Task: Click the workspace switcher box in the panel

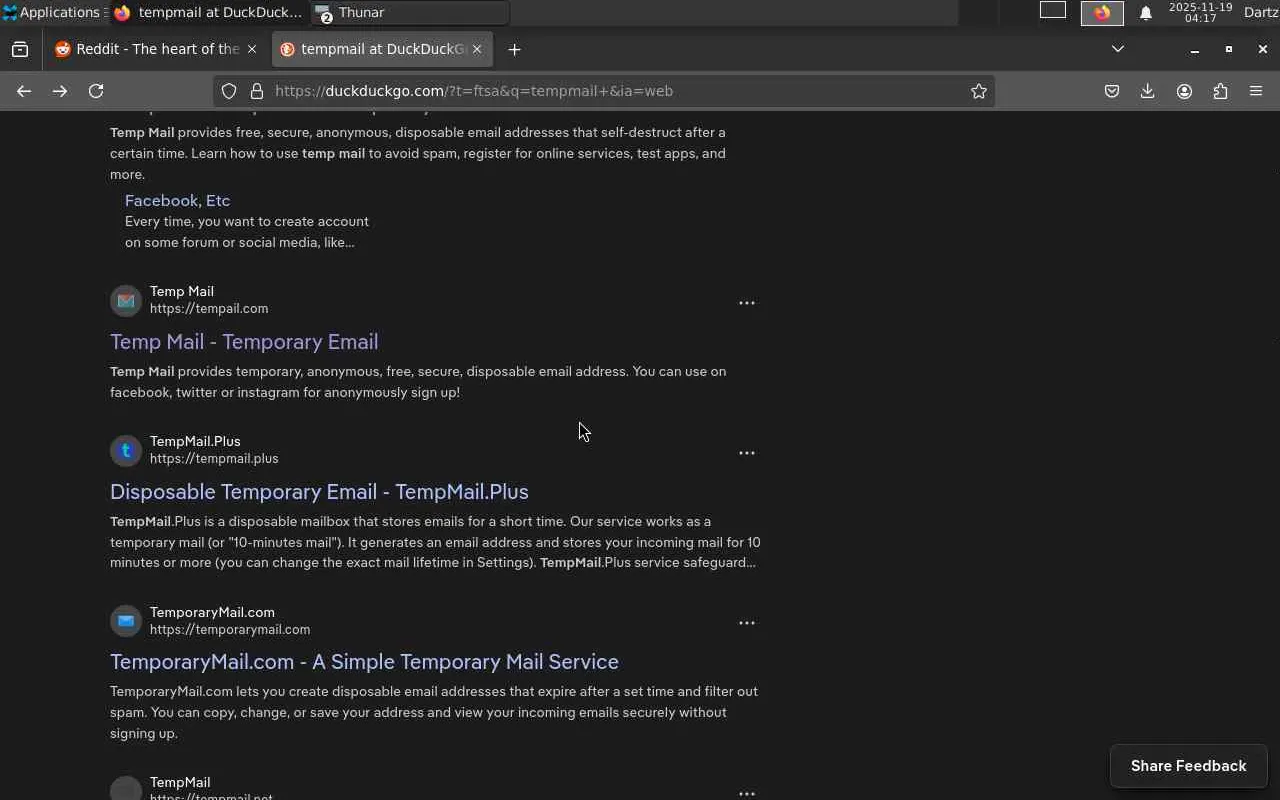Action: [1053, 11]
